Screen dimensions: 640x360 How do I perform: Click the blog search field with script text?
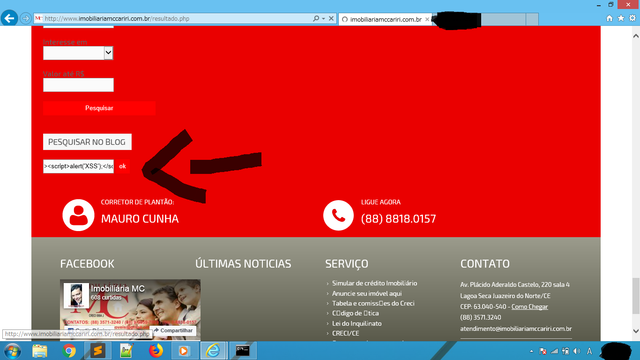78,166
